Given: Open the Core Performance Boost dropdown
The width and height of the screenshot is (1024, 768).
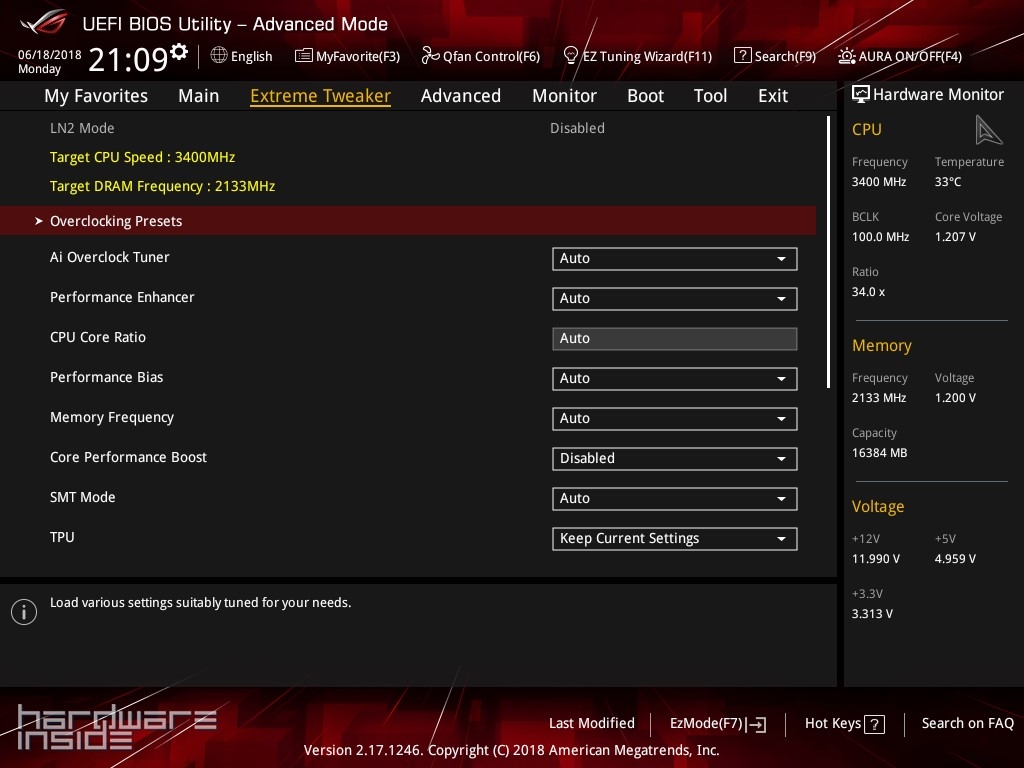Looking at the screenshot, I should pos(675,458).
